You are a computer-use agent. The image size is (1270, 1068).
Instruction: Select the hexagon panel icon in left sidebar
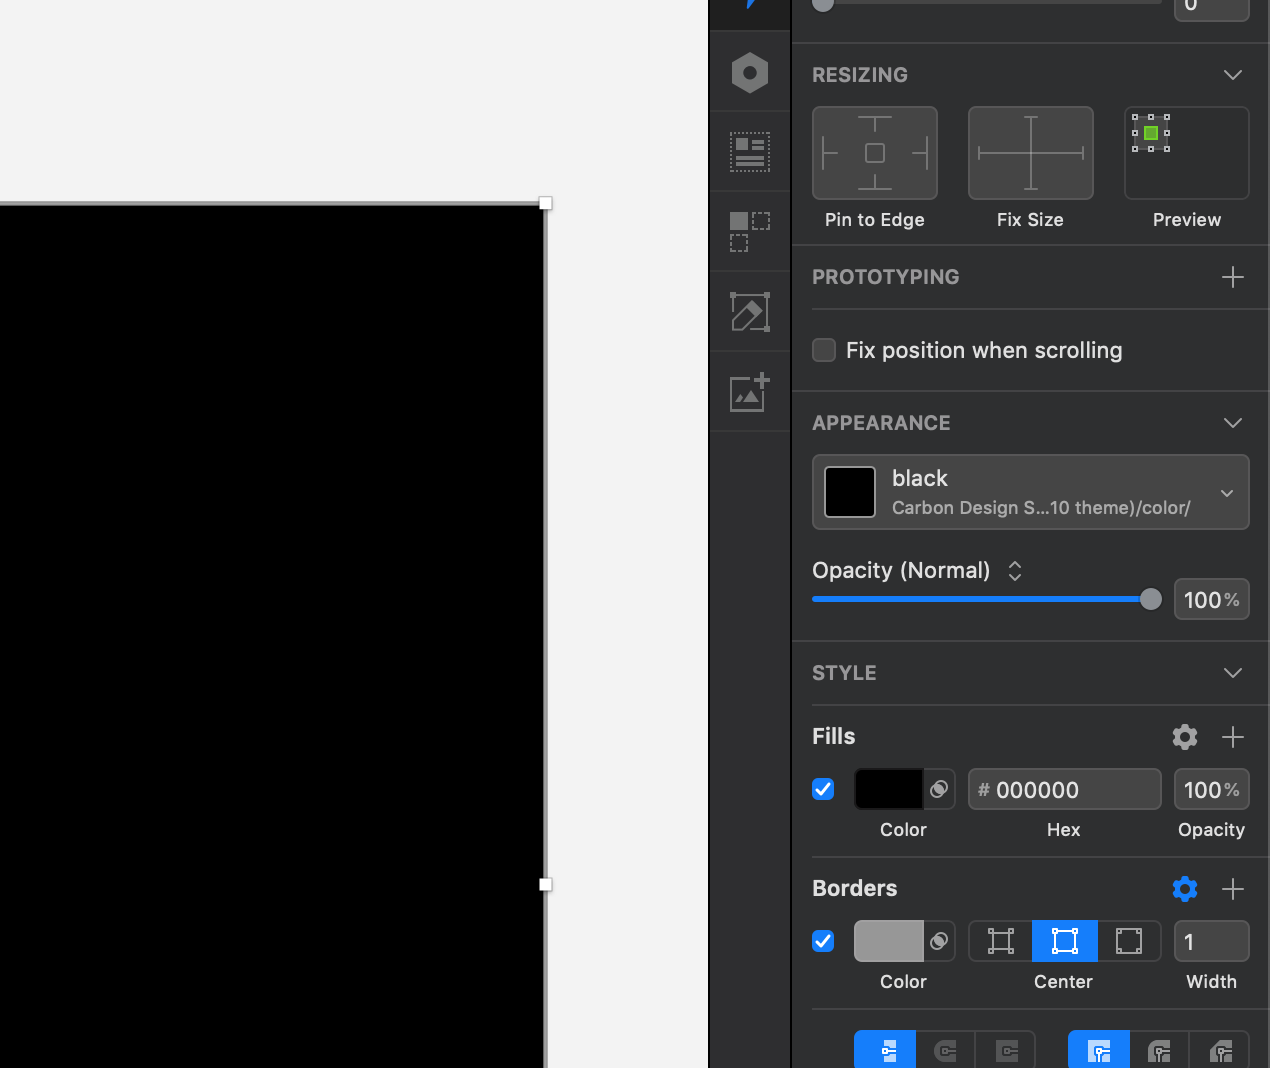[x=749, y=72]
